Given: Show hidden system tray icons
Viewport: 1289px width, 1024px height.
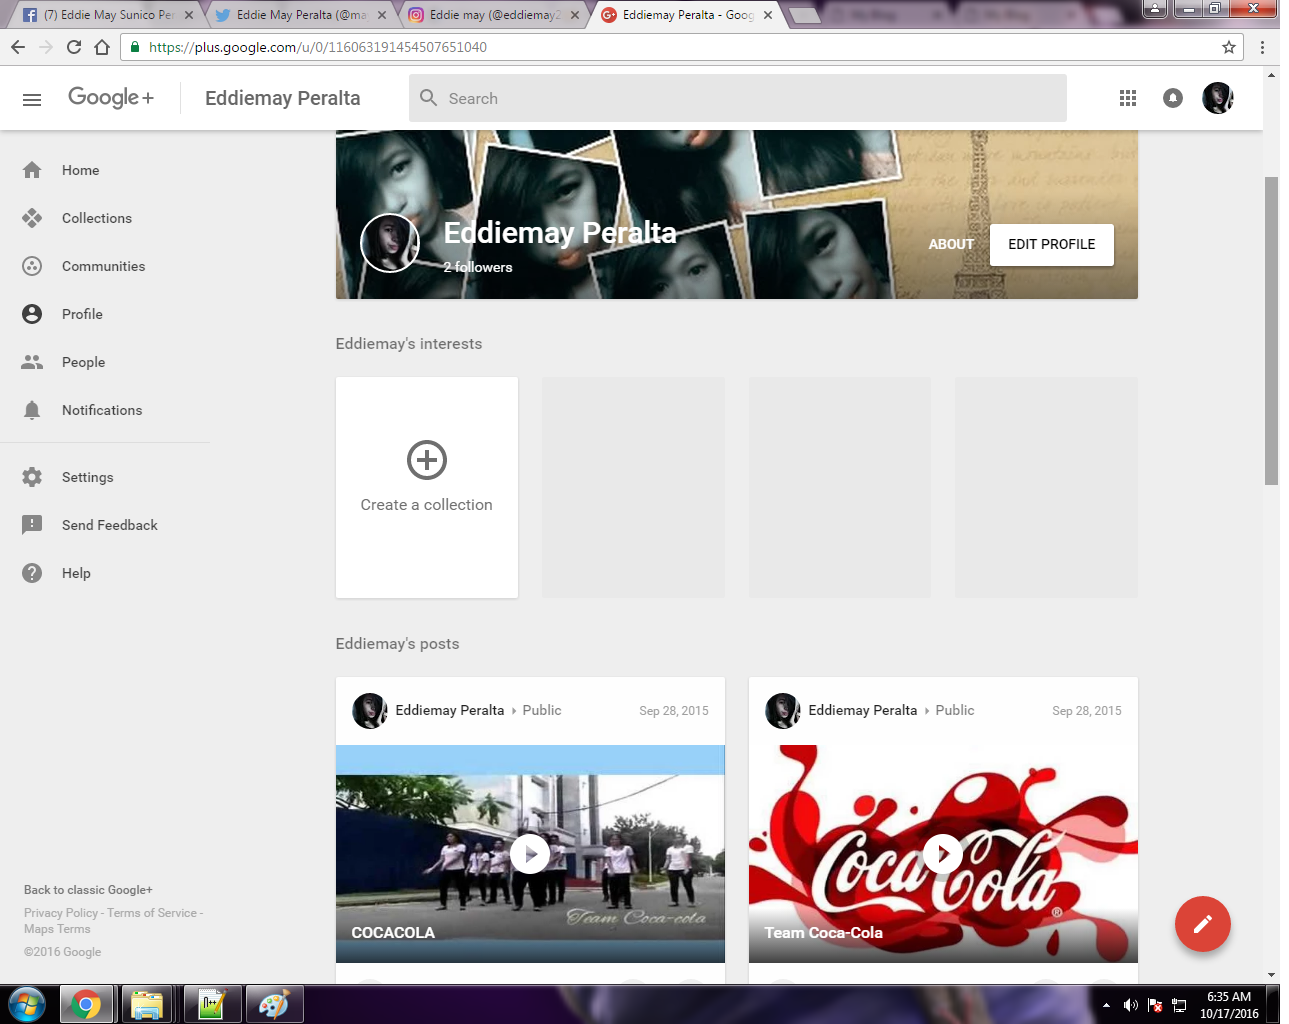Looking at the screenshot, I should (x=1106, y=1005).
